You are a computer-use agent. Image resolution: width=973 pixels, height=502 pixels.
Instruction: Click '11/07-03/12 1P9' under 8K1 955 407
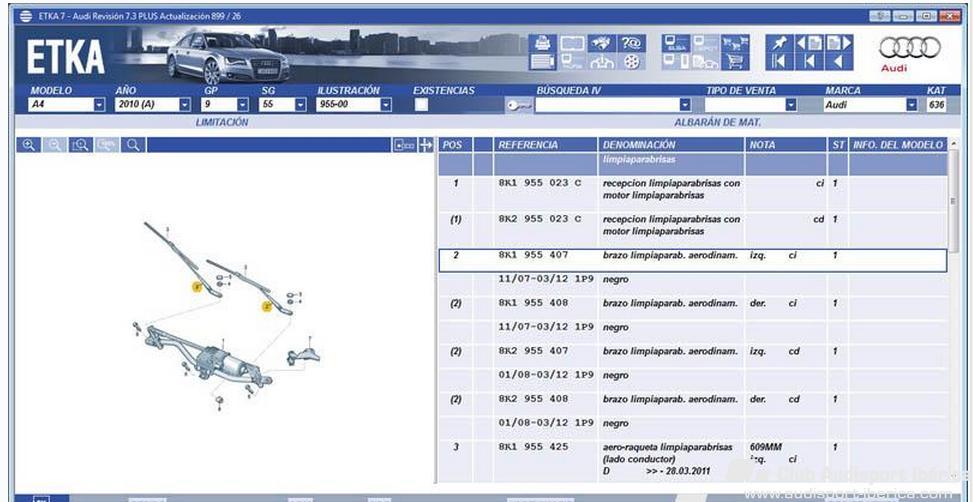pos(546,279)
